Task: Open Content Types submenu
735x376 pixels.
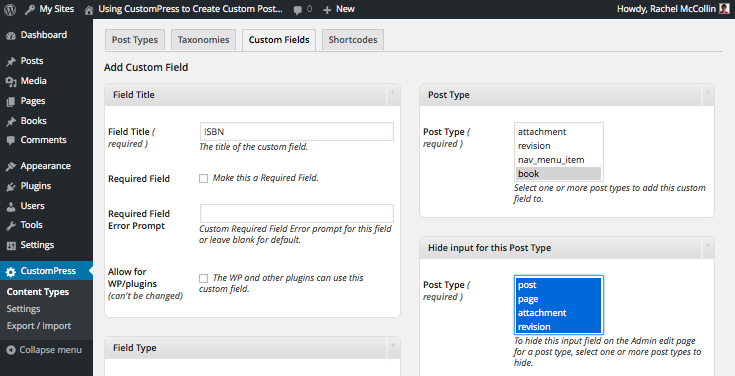Action: pyautogui.click(x=38, y=292)
